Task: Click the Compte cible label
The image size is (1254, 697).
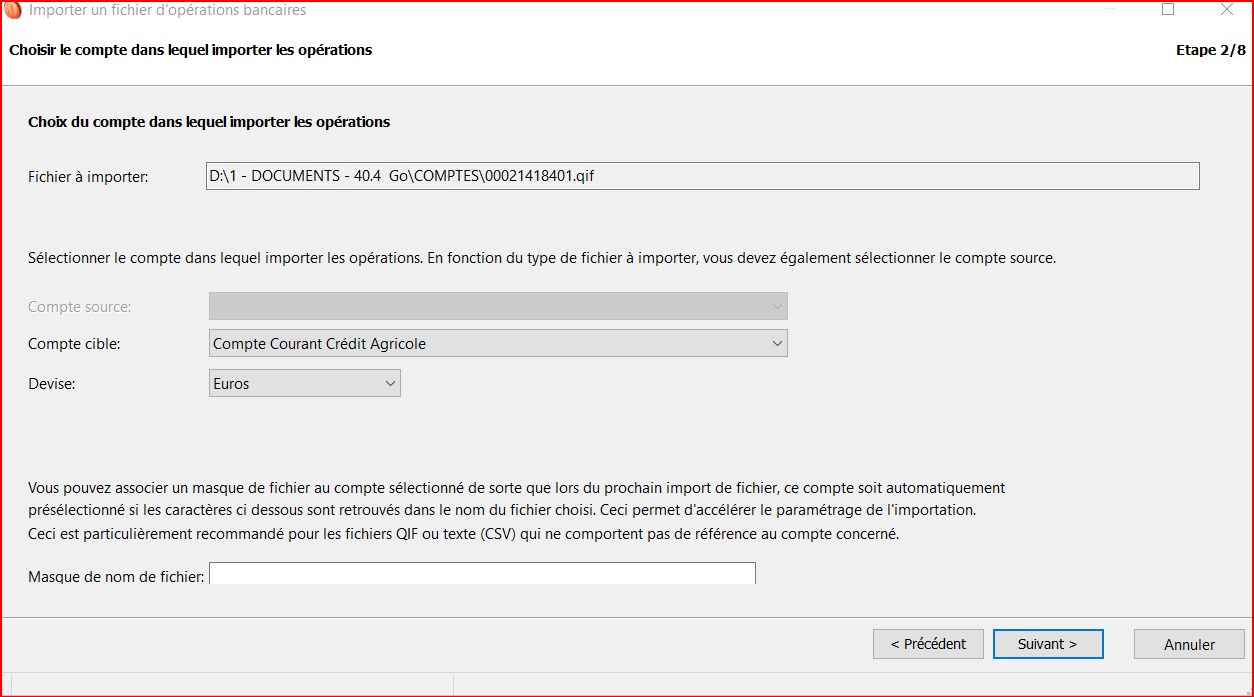Action: (x=74, y=344)
